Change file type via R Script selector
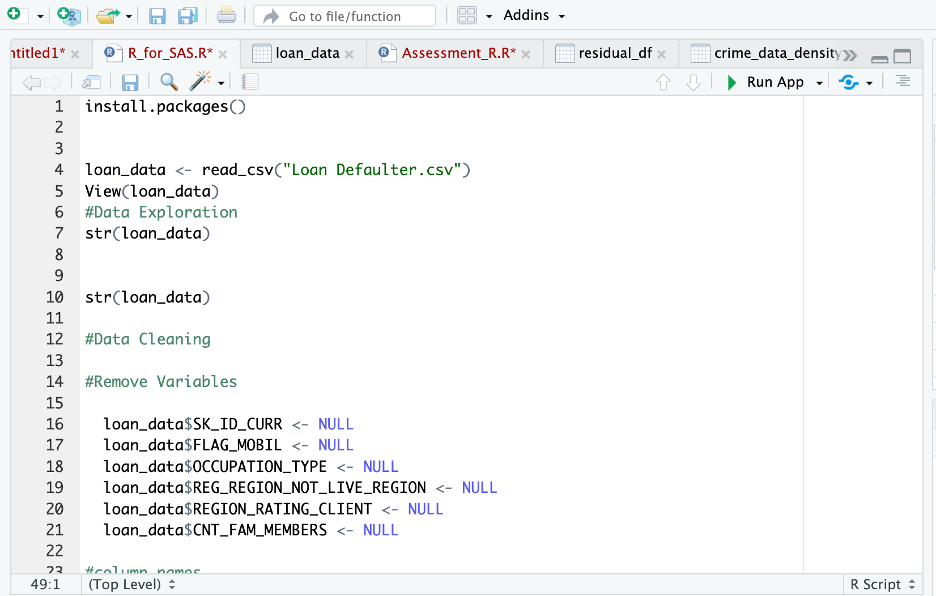The image size is (936, 596). pyautogui.click(x=883, y=584)
